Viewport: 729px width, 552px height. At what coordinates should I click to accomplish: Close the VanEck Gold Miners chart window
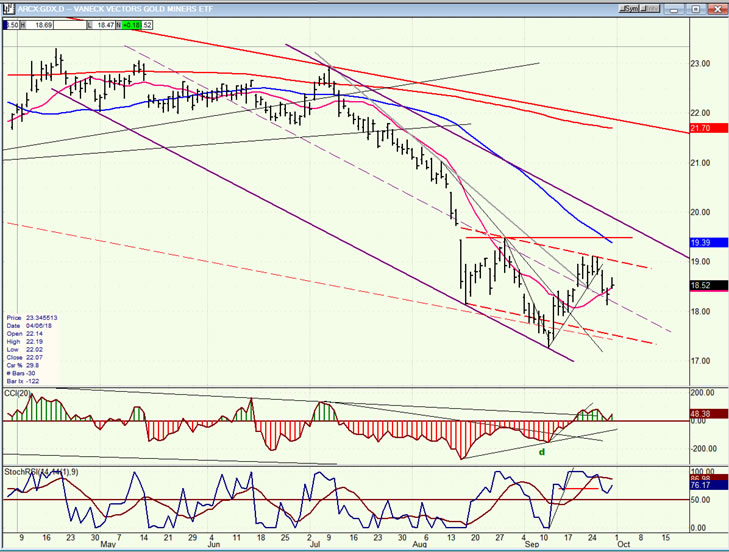tap(716, 9)
